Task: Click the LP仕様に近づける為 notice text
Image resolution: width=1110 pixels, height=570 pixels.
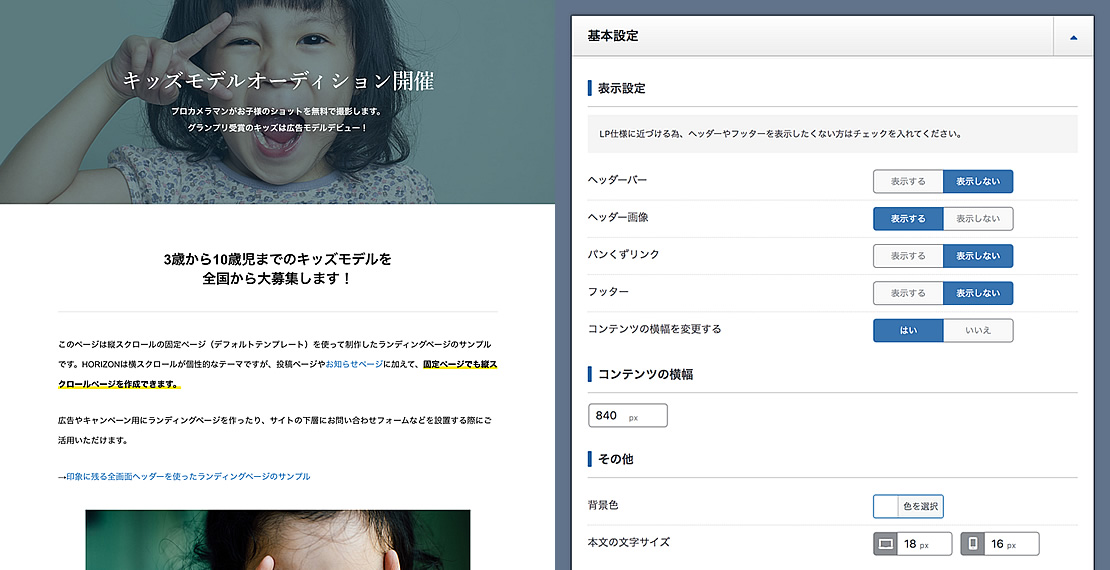Action: [x=780, y=134]
